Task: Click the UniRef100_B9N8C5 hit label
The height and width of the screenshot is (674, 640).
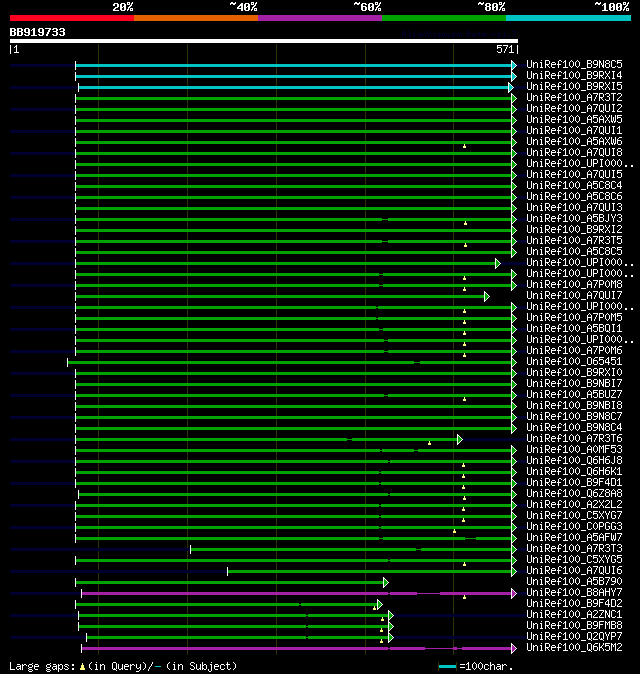Action: (x=574, y=64)
